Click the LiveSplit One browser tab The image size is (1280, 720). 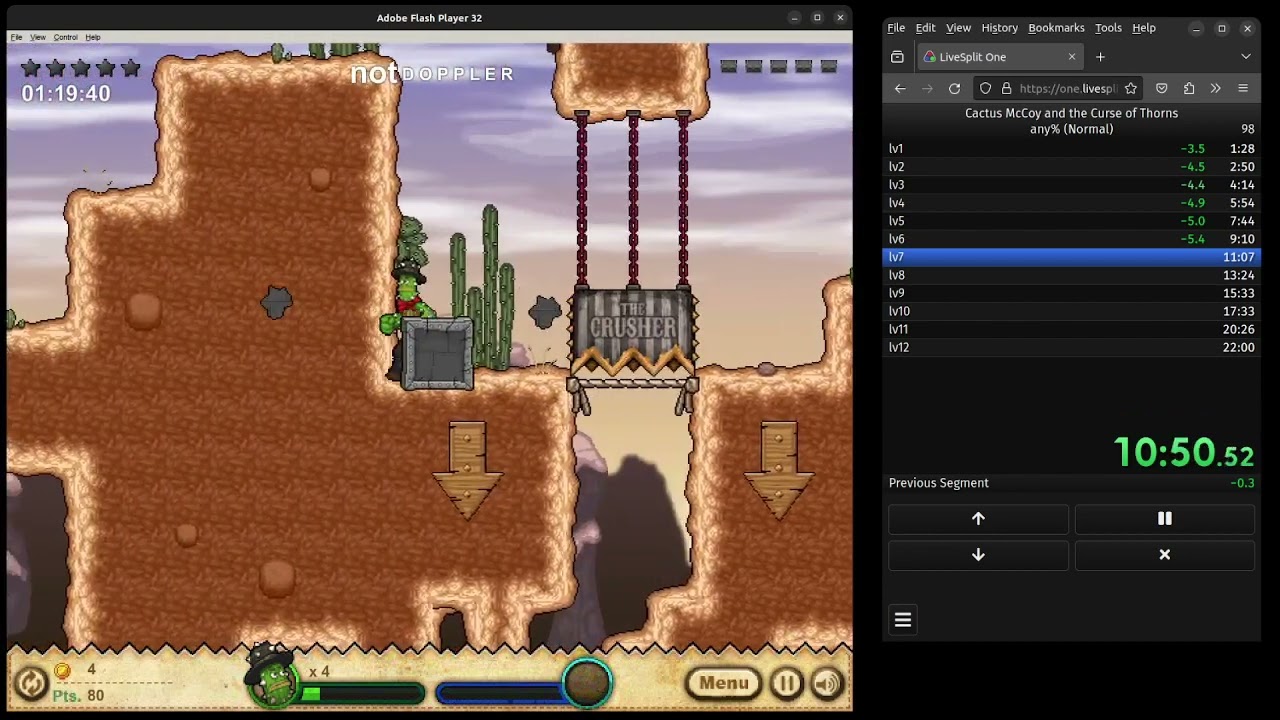tap(1001, 57)
